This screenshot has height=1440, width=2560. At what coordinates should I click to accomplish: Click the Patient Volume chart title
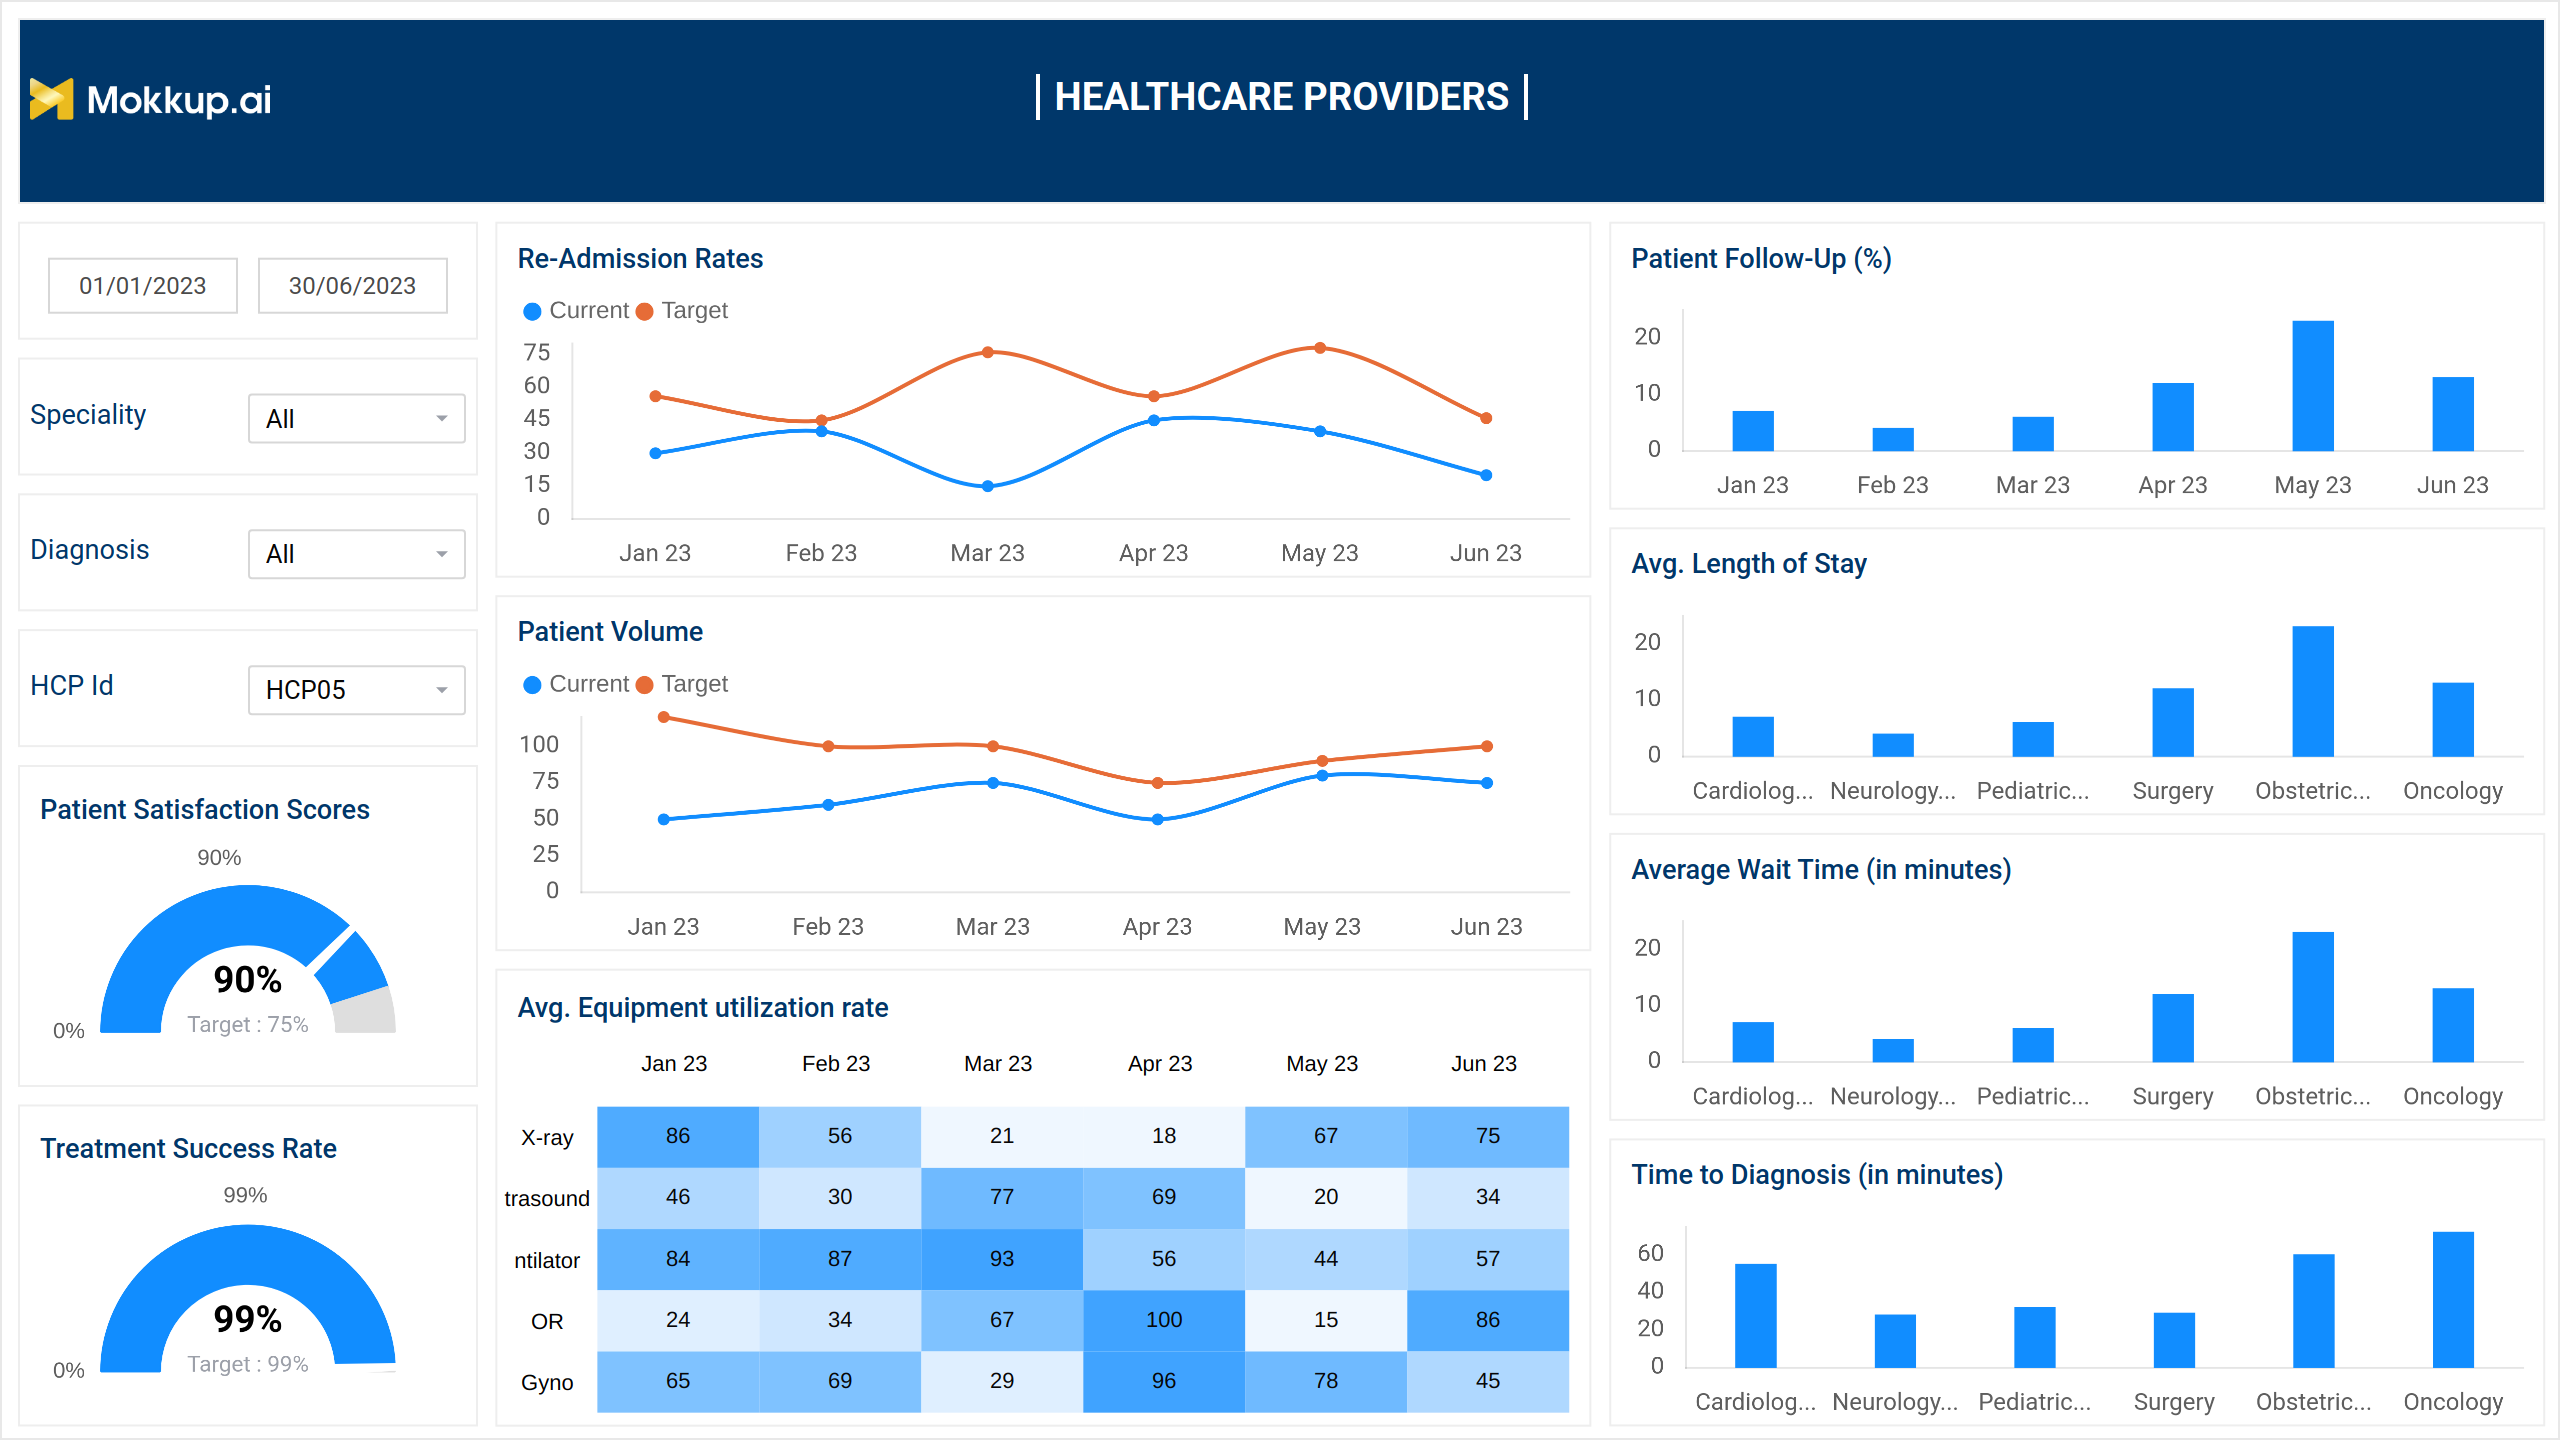point(610,632)
